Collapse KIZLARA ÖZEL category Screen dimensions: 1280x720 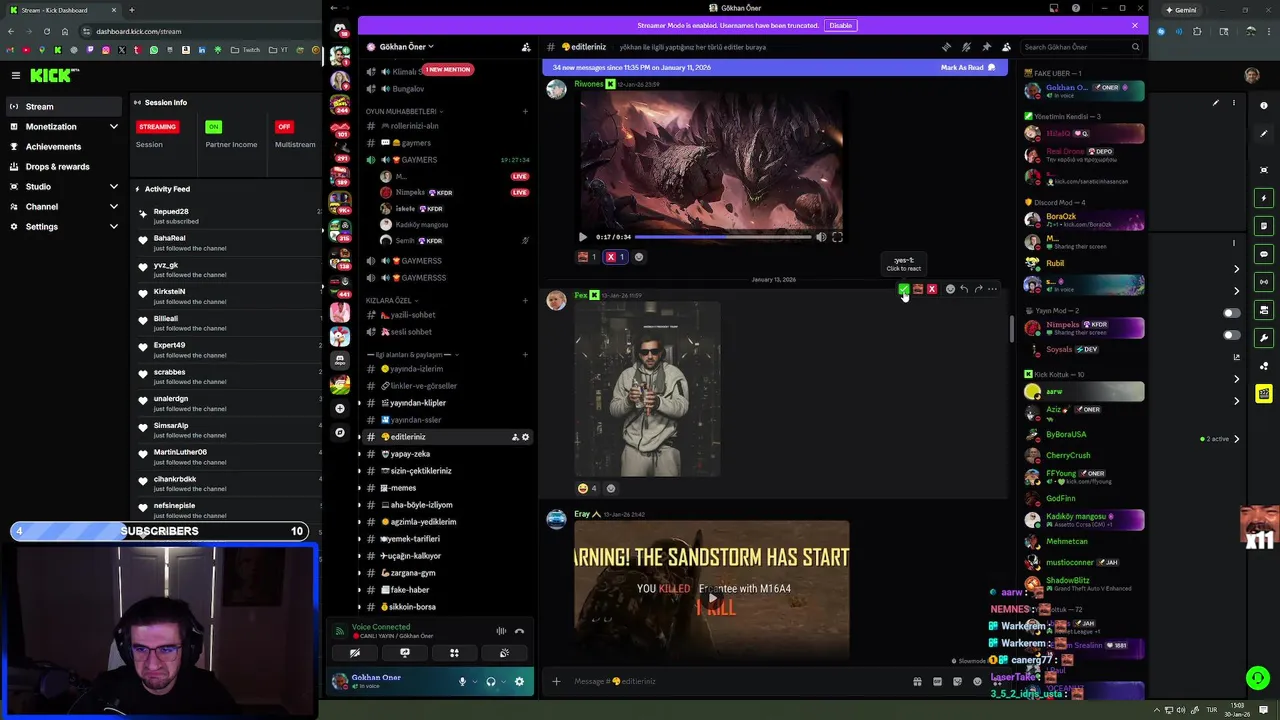pyautogui.click(x=392, y=300)
